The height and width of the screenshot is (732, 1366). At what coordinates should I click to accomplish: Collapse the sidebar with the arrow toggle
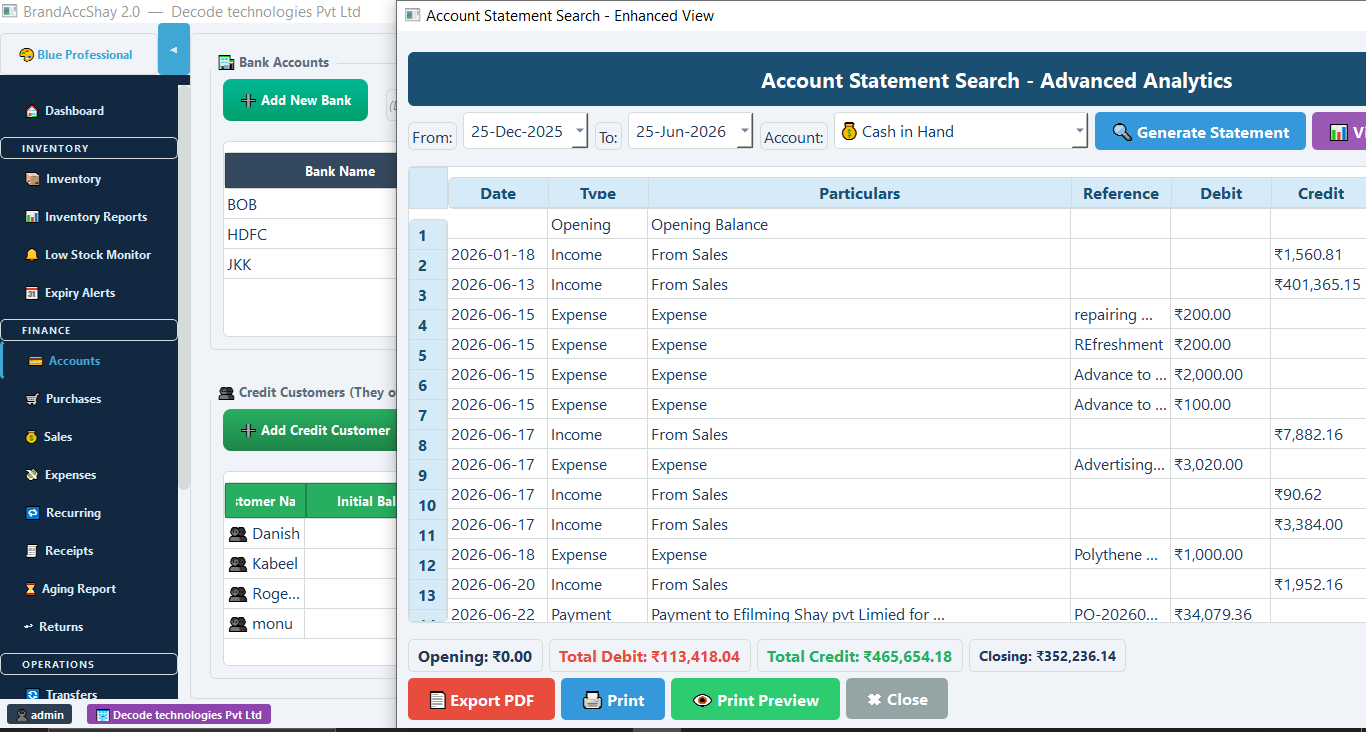(174, 49)
